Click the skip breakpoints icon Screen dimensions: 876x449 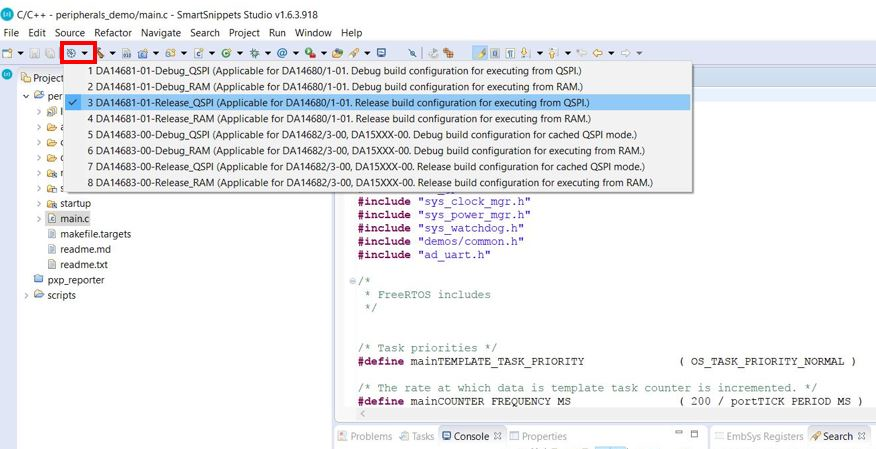(412, 53)
